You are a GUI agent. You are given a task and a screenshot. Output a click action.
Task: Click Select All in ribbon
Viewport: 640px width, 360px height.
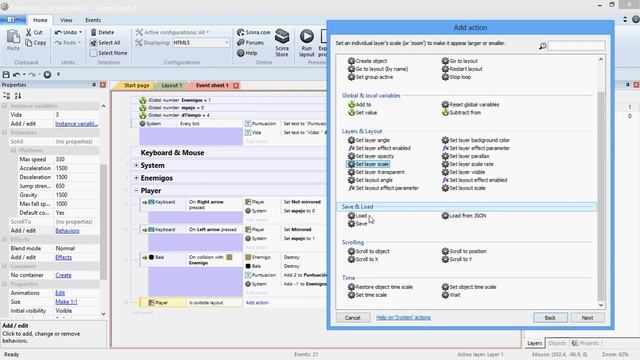pos(105,42)
